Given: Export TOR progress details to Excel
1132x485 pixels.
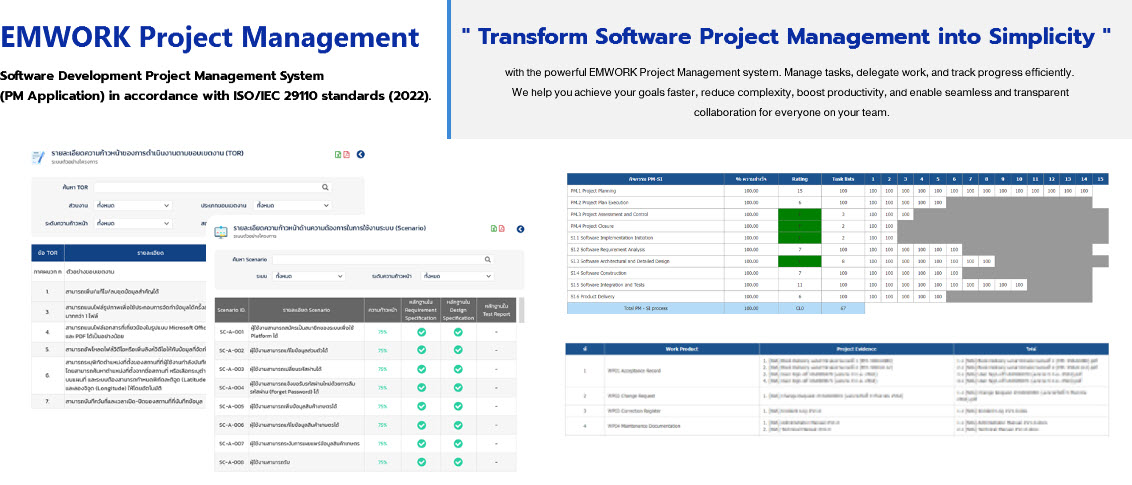Looking at the screenshot, I should coord(337,154).
